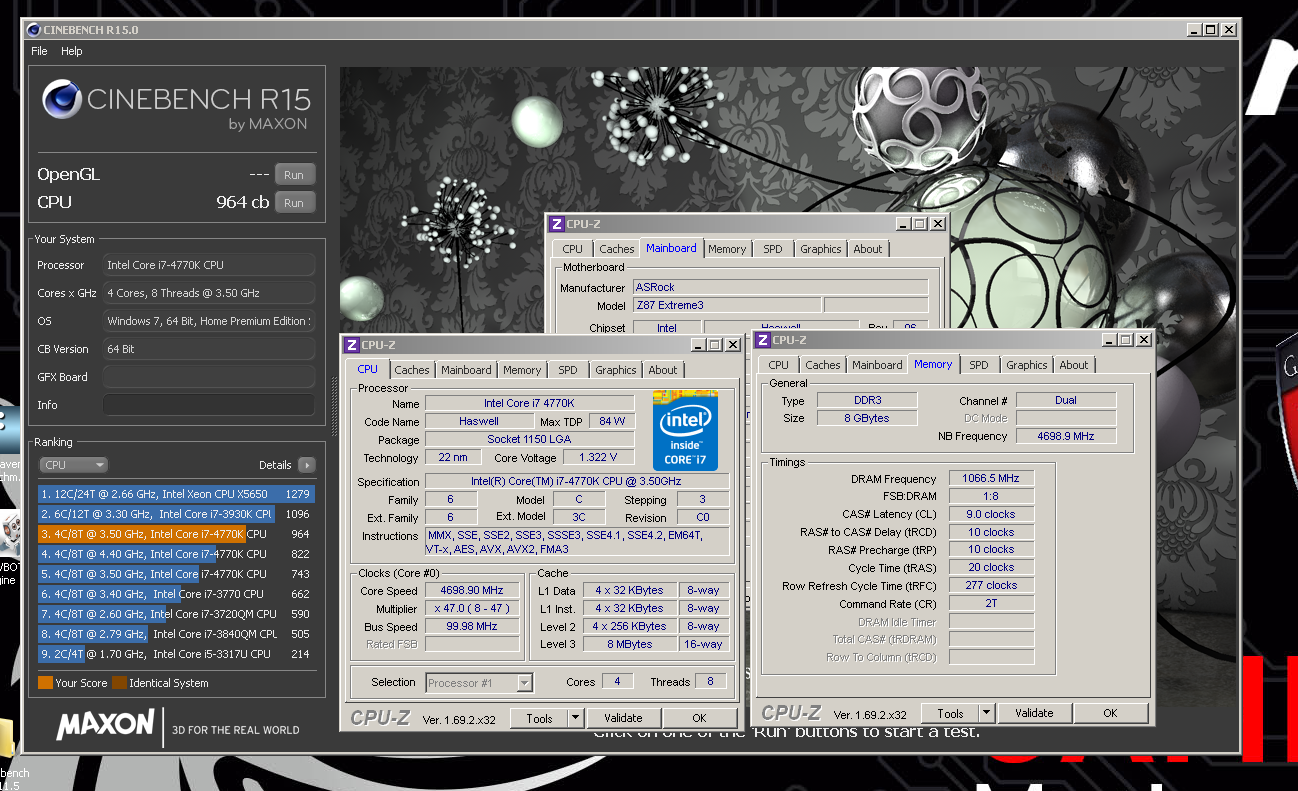Click the Identical System brown legend swatch

(119, 683)
